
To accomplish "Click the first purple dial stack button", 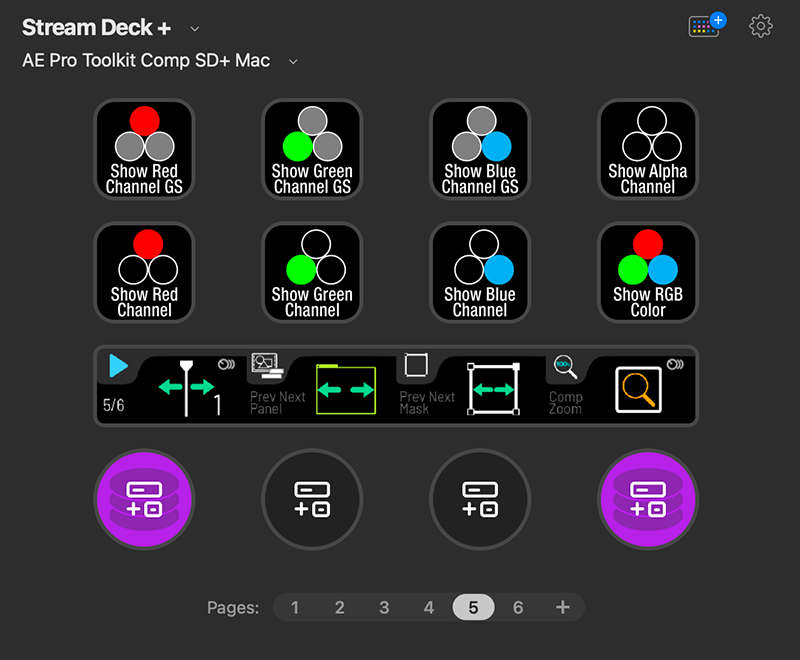I will coord(144,499).
